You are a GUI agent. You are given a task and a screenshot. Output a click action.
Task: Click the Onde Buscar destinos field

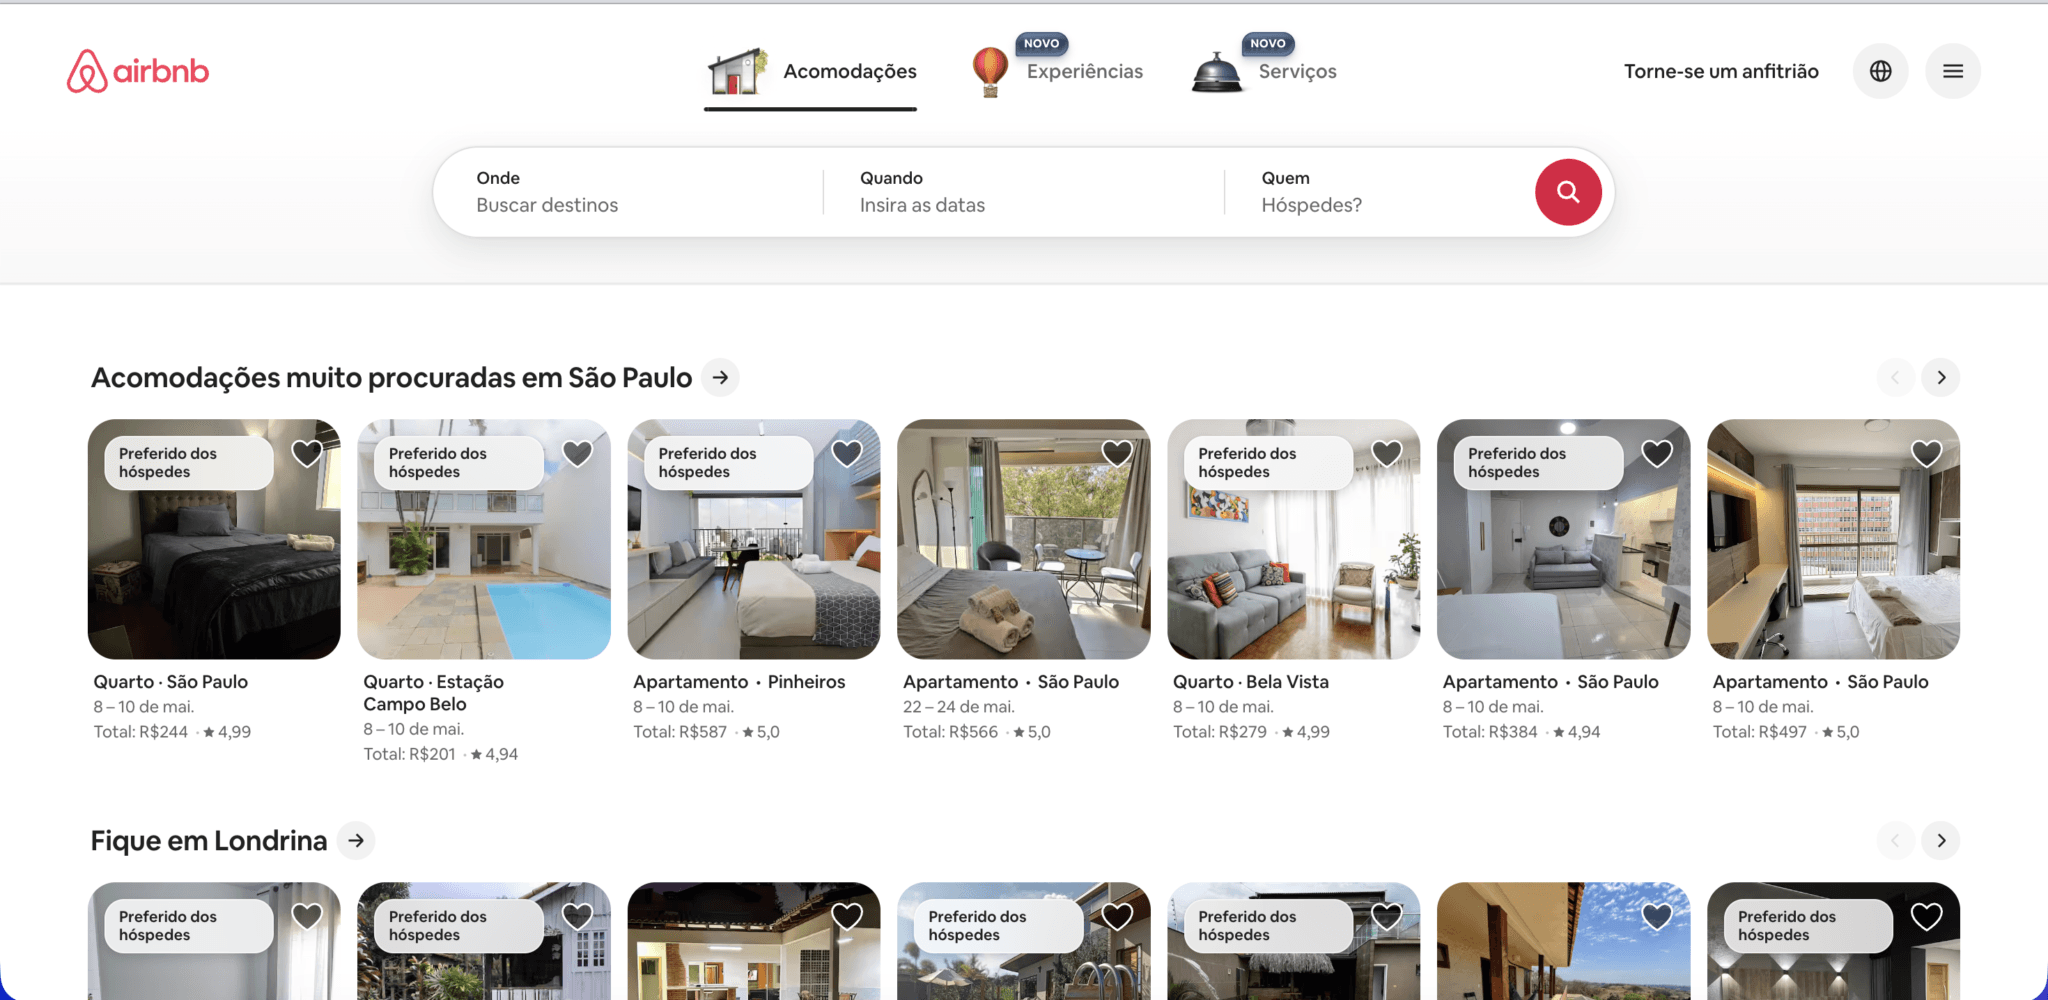click(628, 192)
